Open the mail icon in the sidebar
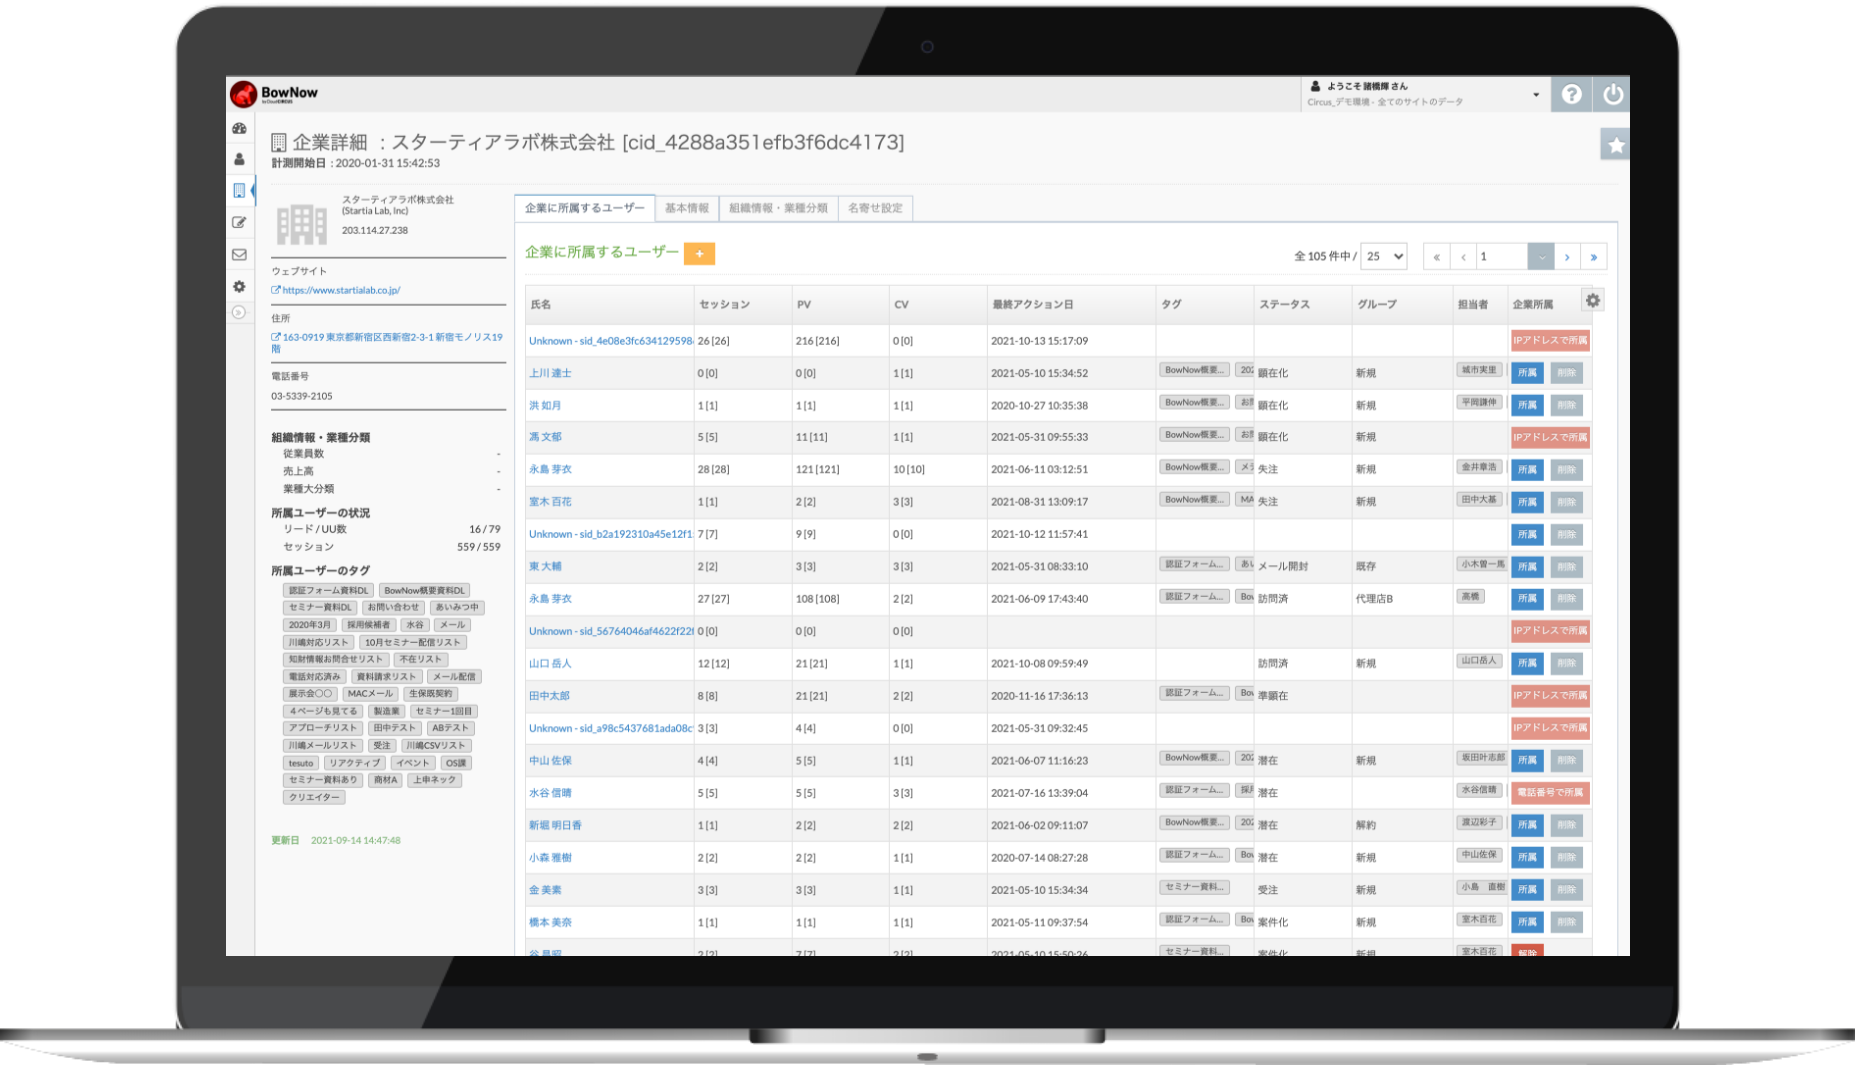Viewport: 1855px width, 1065px height. pyautogui.click(x=239, y=253)
